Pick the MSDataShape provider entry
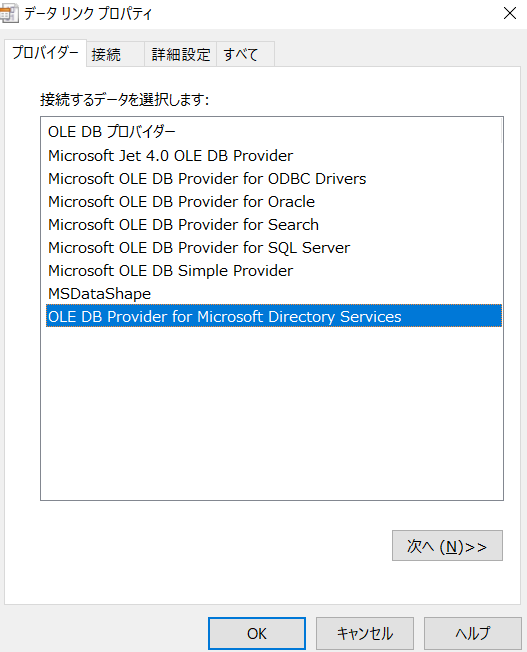 point(274,294)
